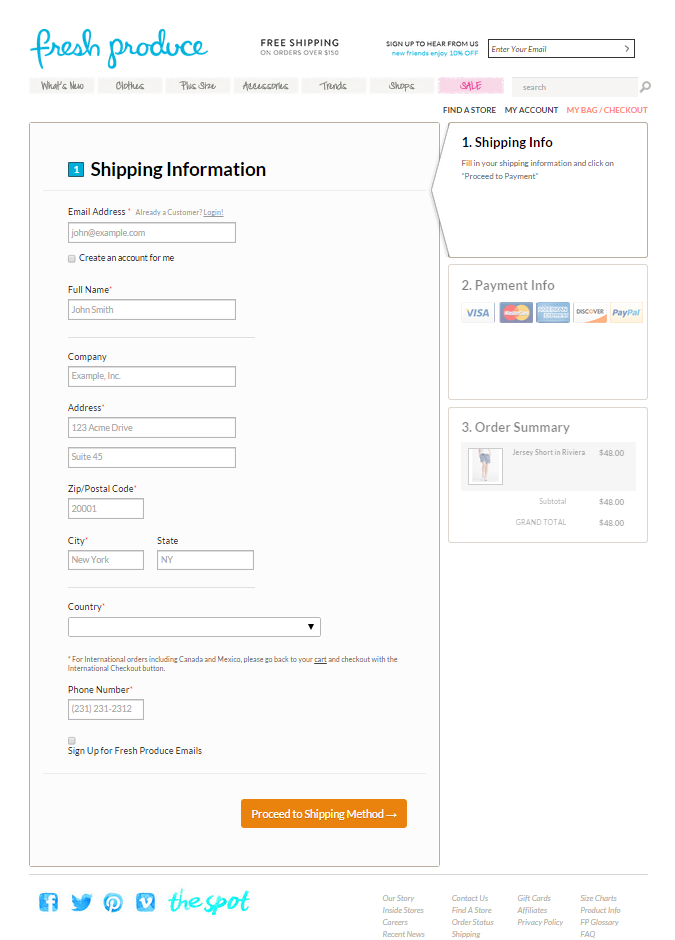675x940 pixels.
Task: Open the Clothes menu
Action: point(129,86)
